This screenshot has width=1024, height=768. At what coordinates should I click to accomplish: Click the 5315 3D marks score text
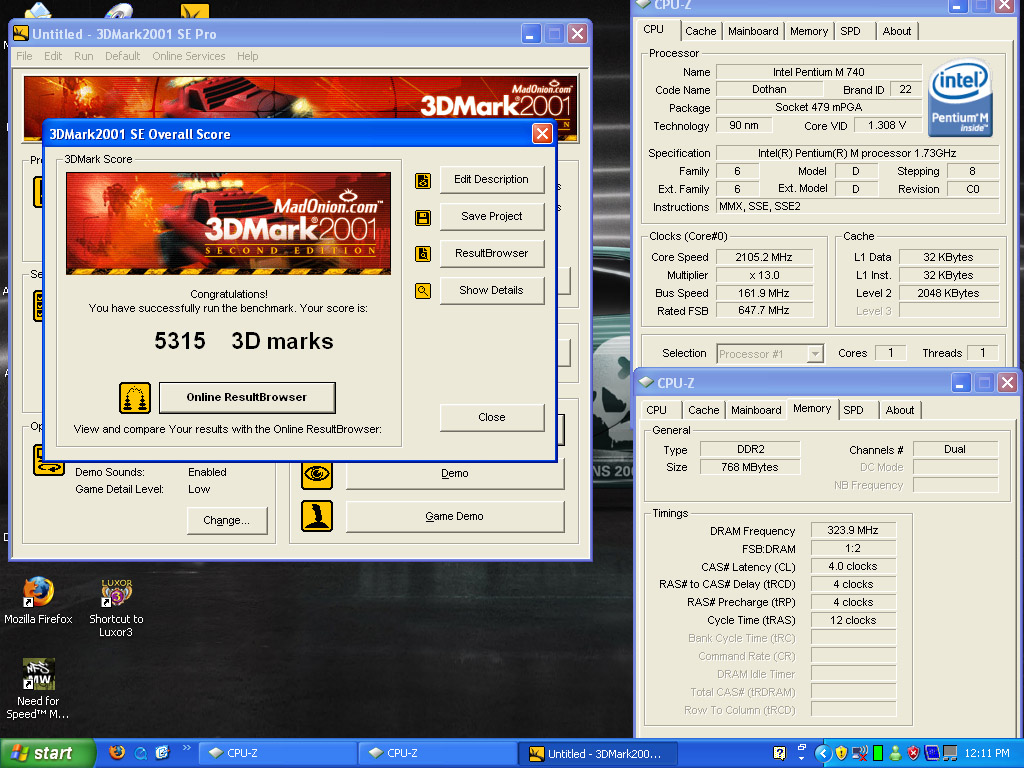[x=244, y=341]
